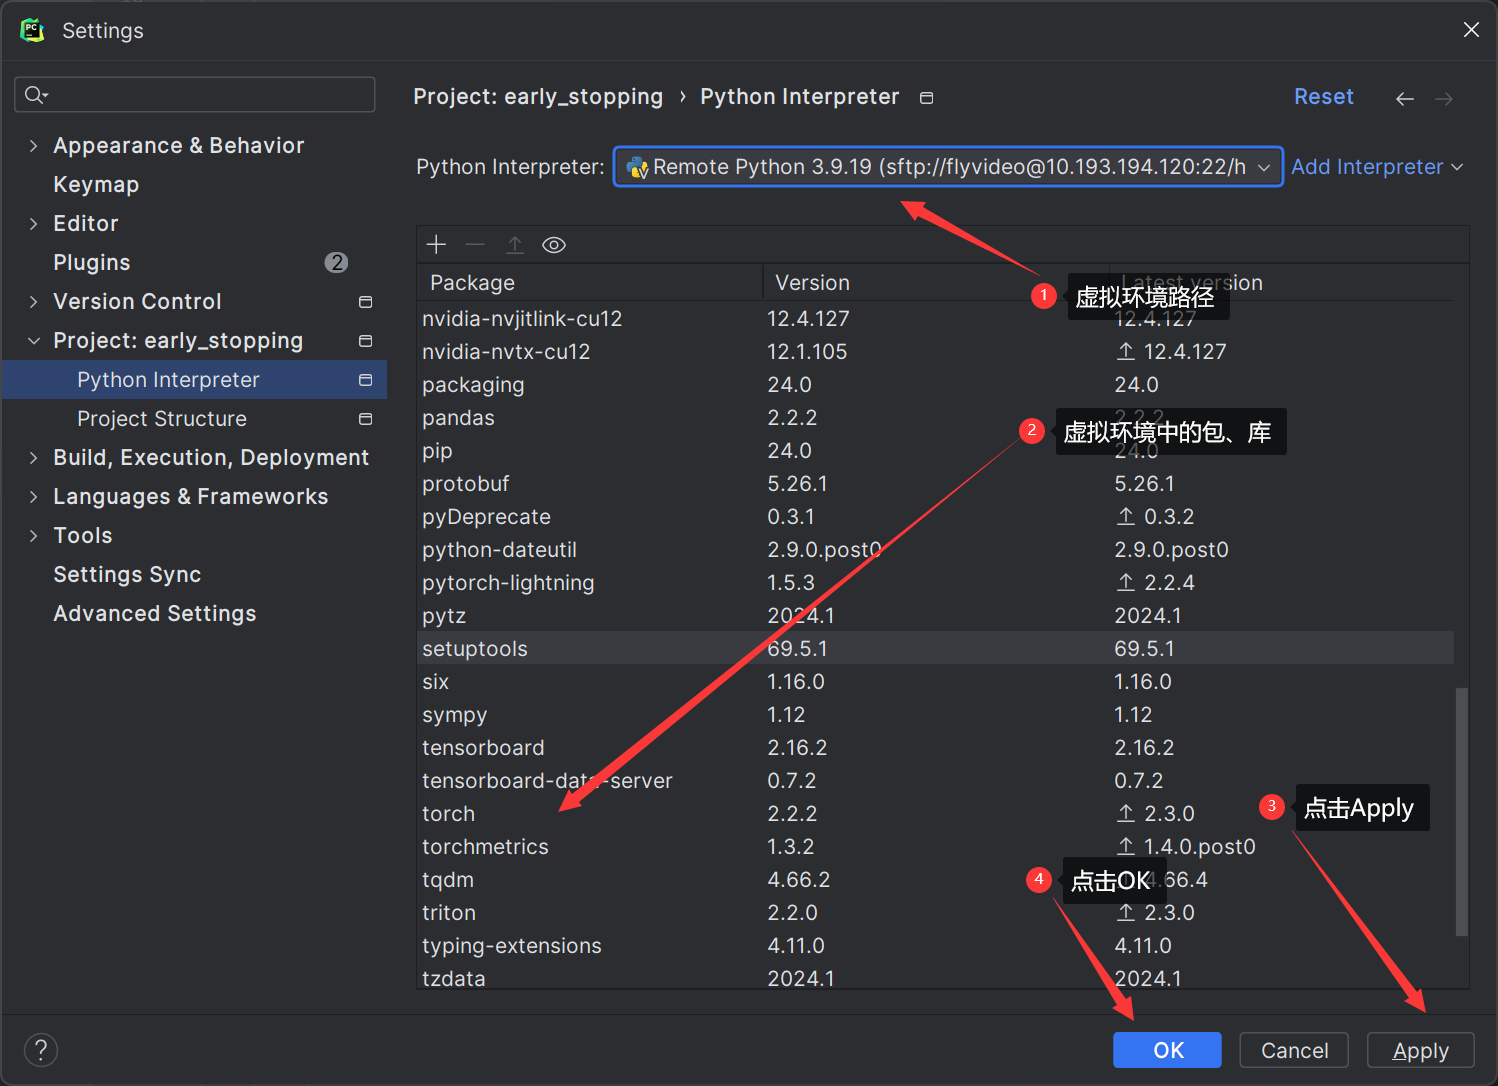Viewport: 1498px width, 1086px height.
Task: Select the sympy package row
Action: click(936, 714)
